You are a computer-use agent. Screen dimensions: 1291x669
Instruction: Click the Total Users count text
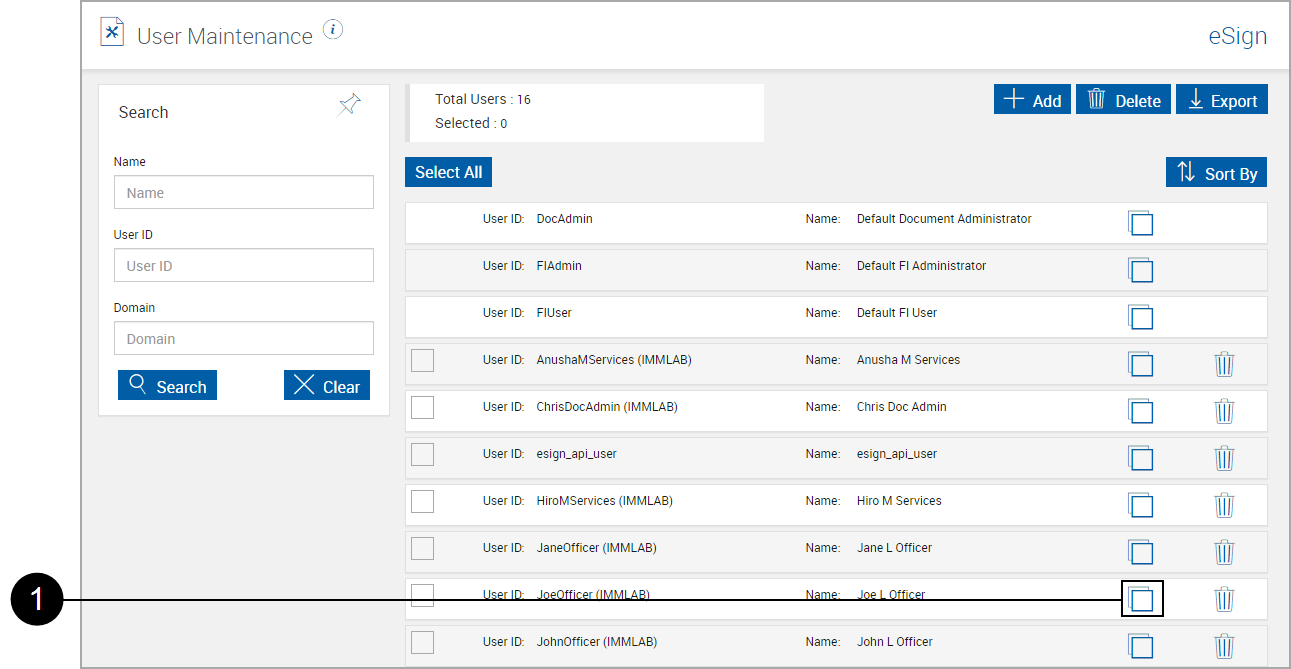pos(483,99)
